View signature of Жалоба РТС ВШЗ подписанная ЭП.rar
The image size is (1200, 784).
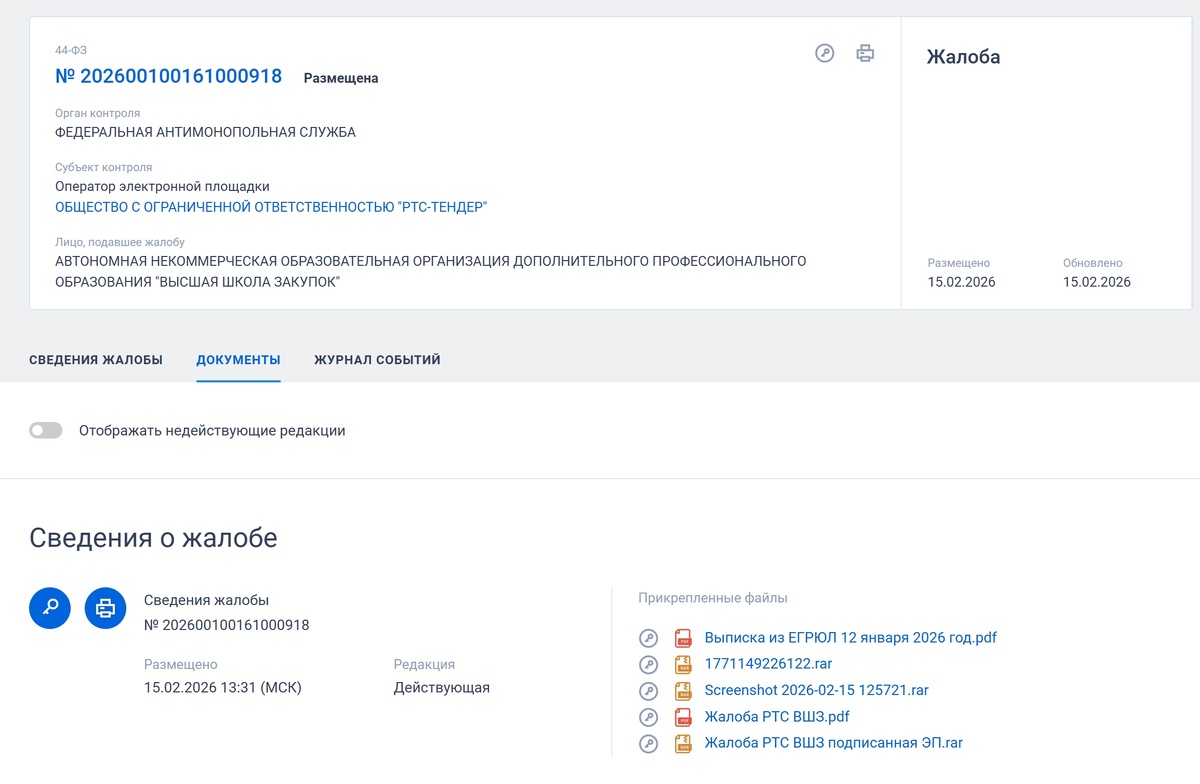point(648,744)
